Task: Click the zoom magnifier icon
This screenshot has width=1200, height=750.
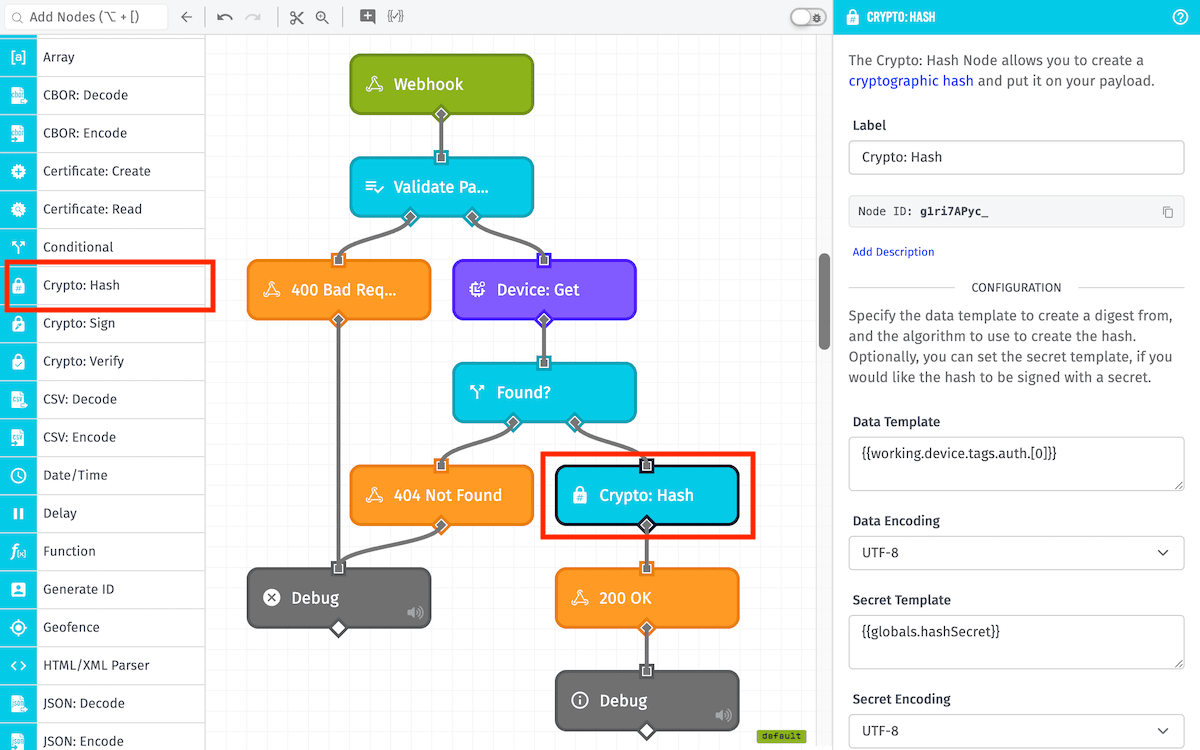Action: 322,17
